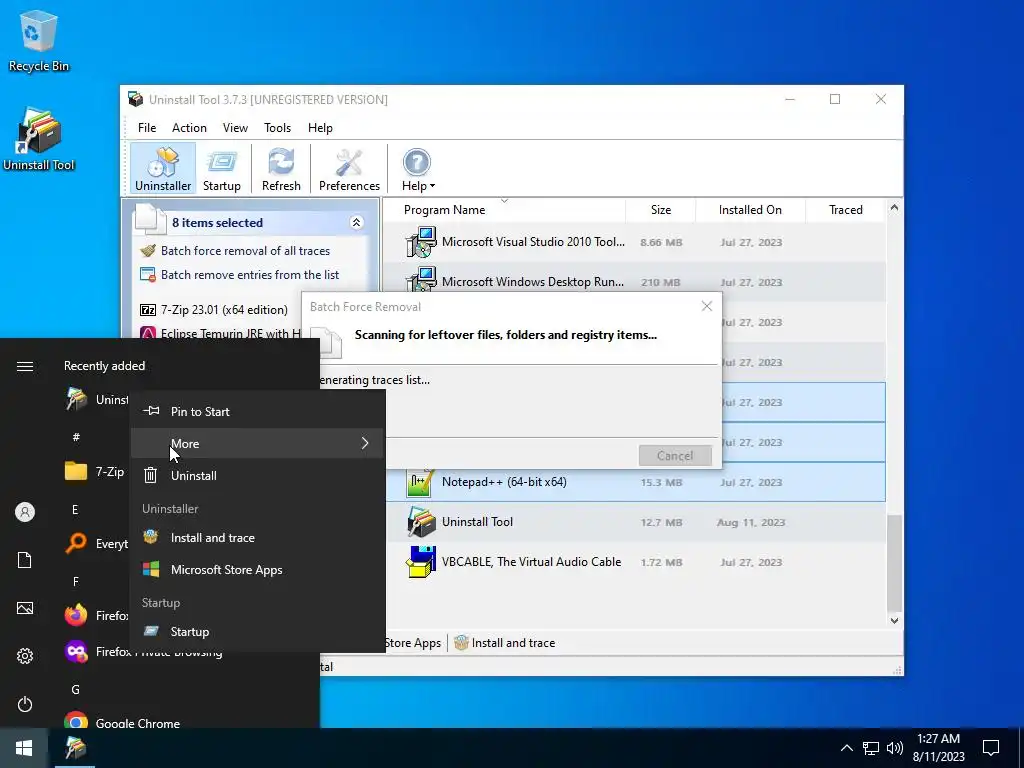Screen dimensions: 1024x768
Task: Select Microsoft Windows Desktop Runtime row
Action: pos(635,282)
